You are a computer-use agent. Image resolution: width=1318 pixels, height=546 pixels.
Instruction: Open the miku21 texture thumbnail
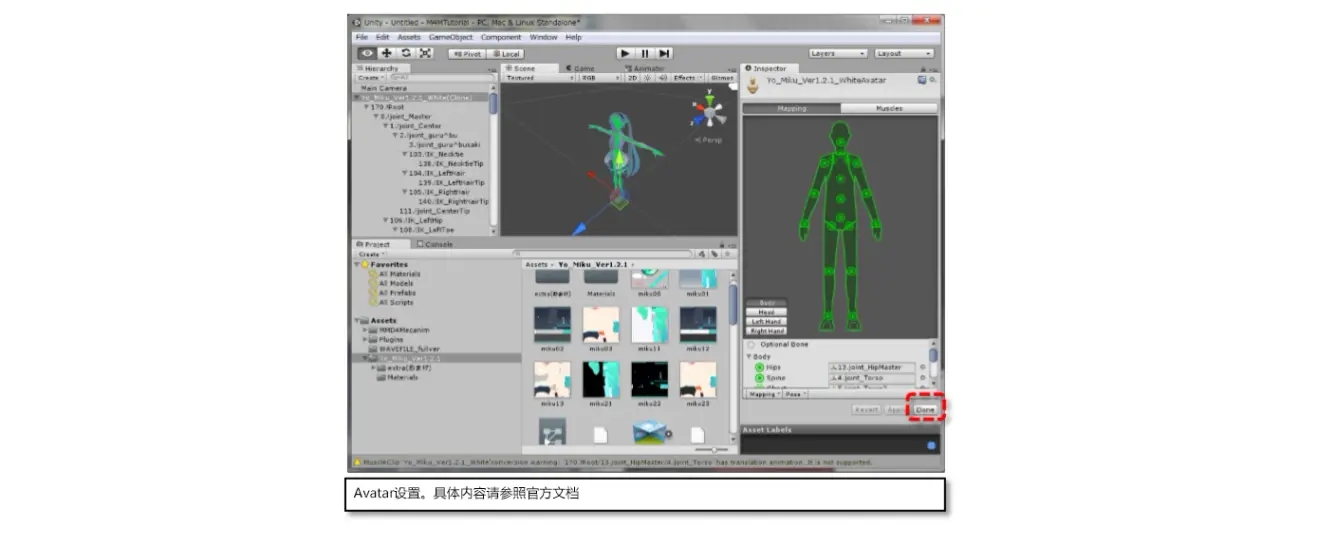601,380
